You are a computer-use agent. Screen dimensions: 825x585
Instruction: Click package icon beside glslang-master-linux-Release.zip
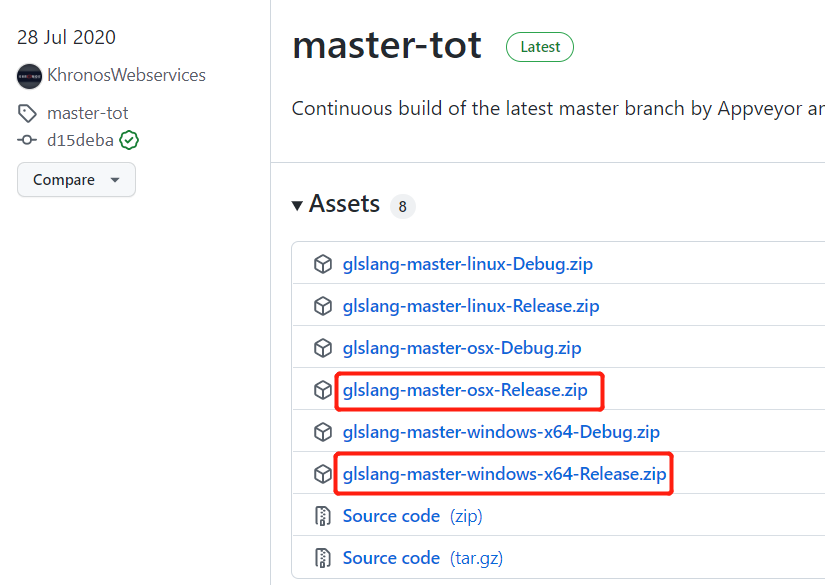[x=323, y=306]
